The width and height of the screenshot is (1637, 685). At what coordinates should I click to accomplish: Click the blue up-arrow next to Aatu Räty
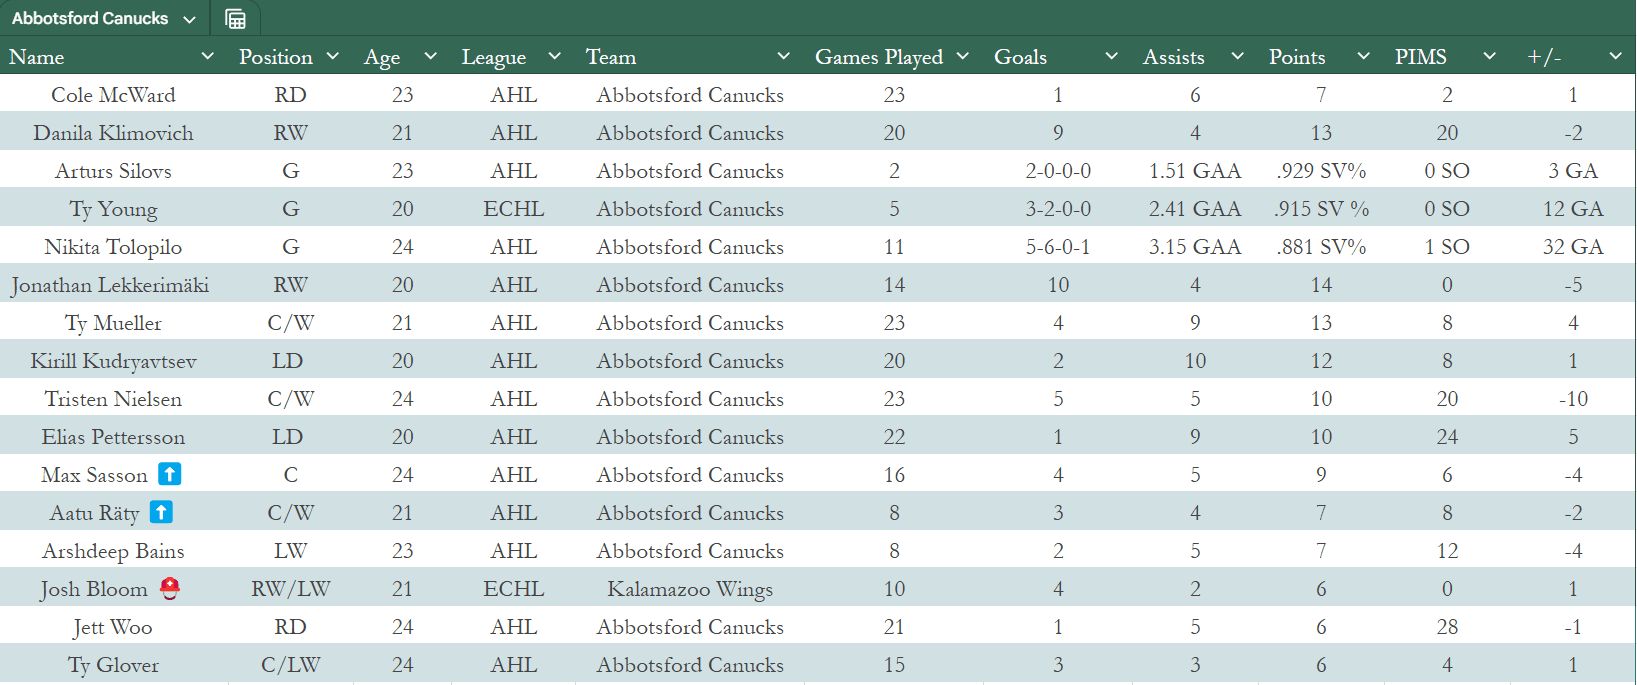coord(161,512)
